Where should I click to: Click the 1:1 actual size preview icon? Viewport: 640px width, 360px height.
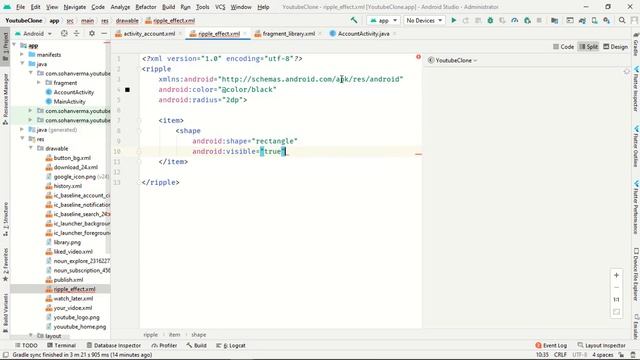pyautogui.click(x=616, y=300)
